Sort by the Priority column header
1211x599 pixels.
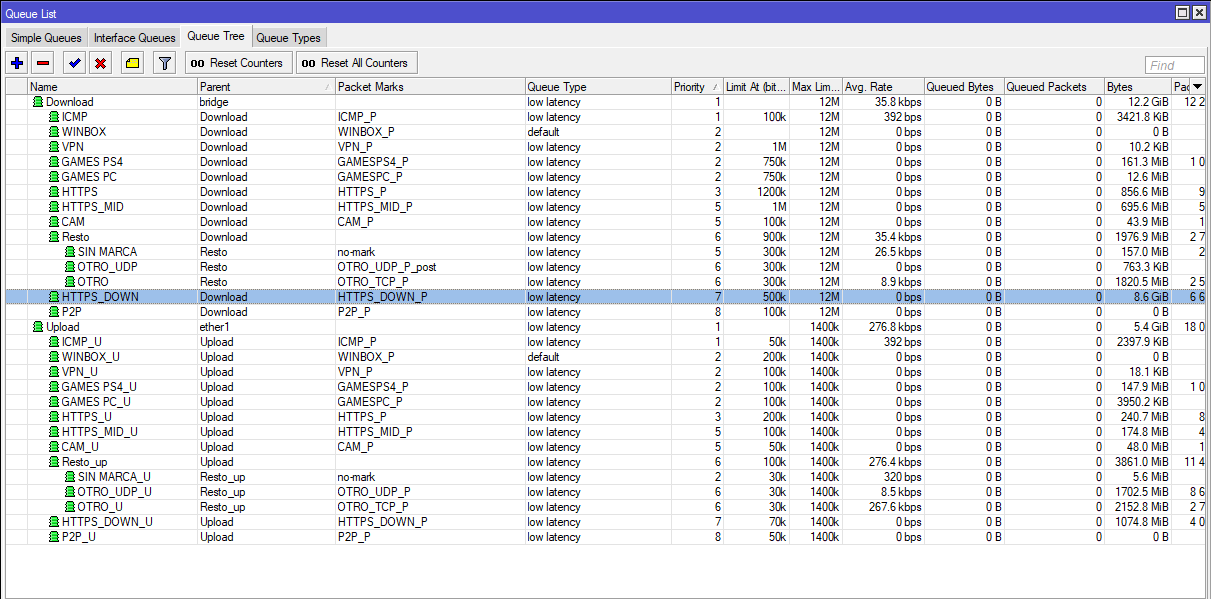697,87
